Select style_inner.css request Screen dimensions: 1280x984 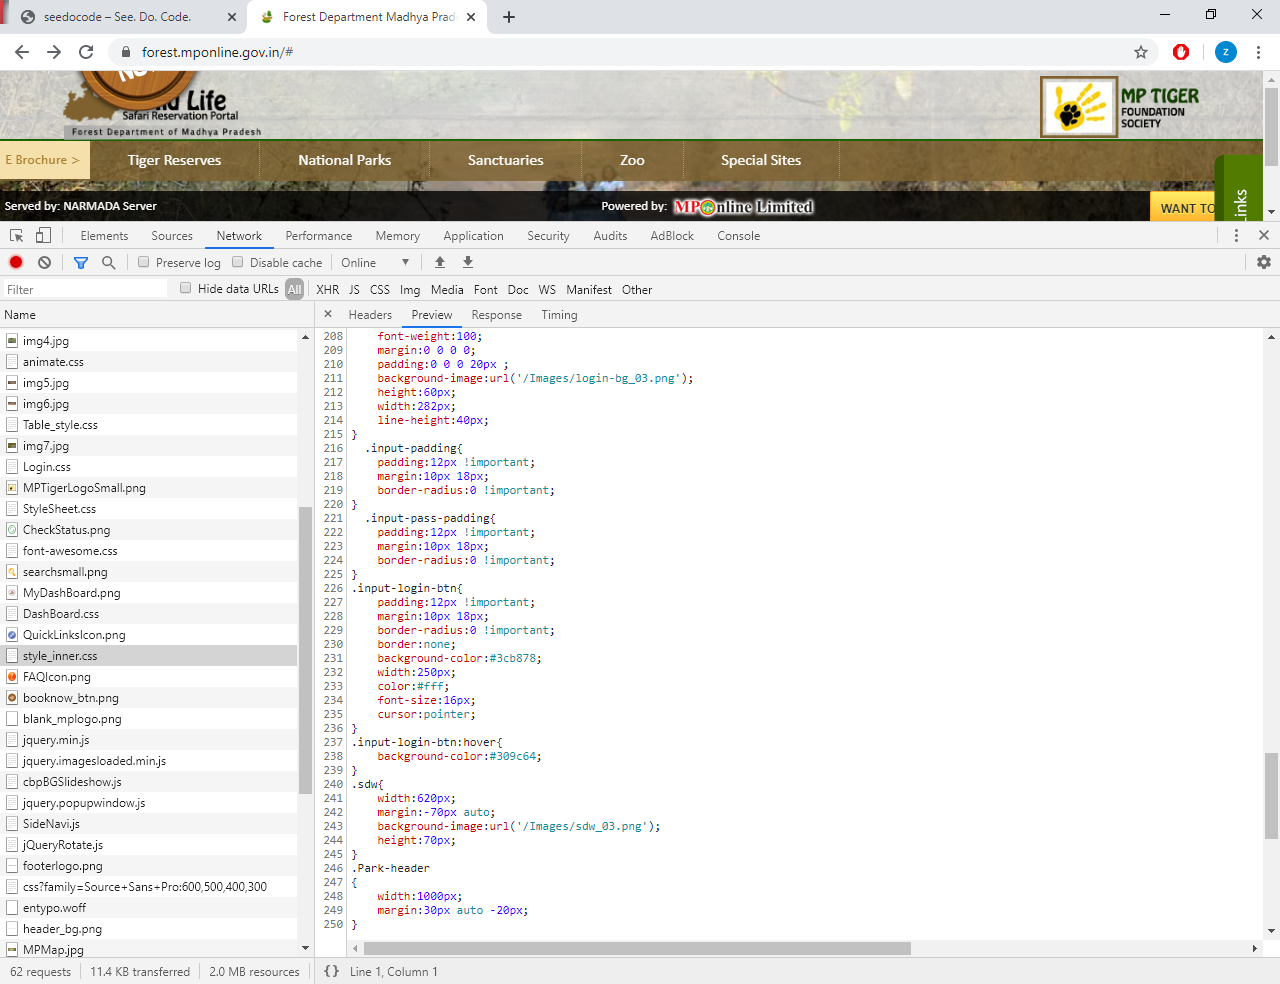[x=149, y=656]
